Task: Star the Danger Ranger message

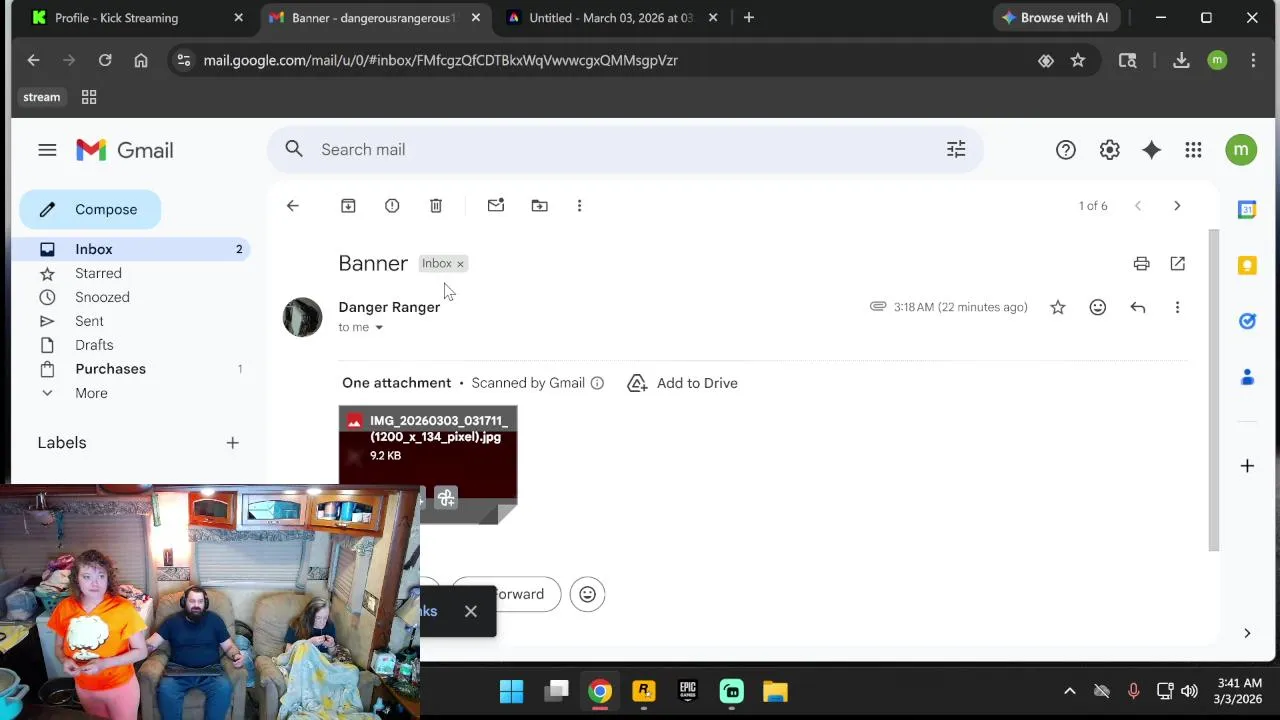Action: pyautogui.click(x=1058, y=307)
